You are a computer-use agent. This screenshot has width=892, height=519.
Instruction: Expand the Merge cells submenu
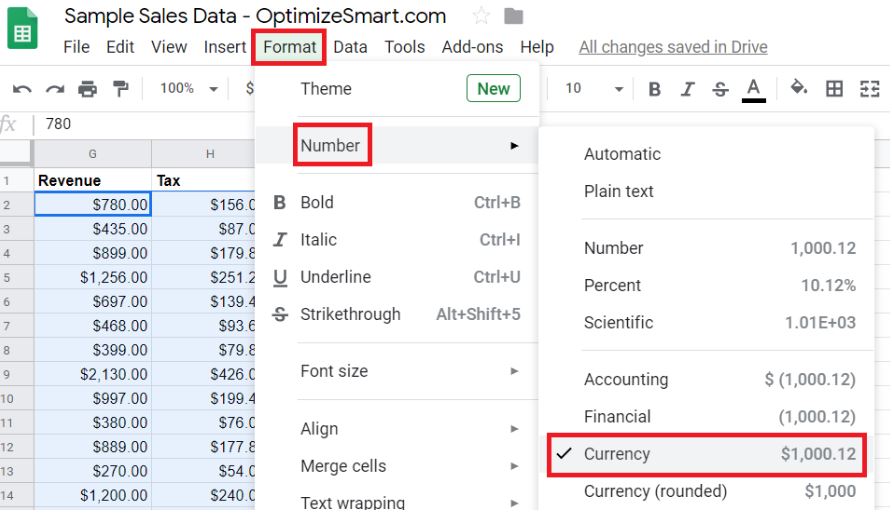coord(410,466)
